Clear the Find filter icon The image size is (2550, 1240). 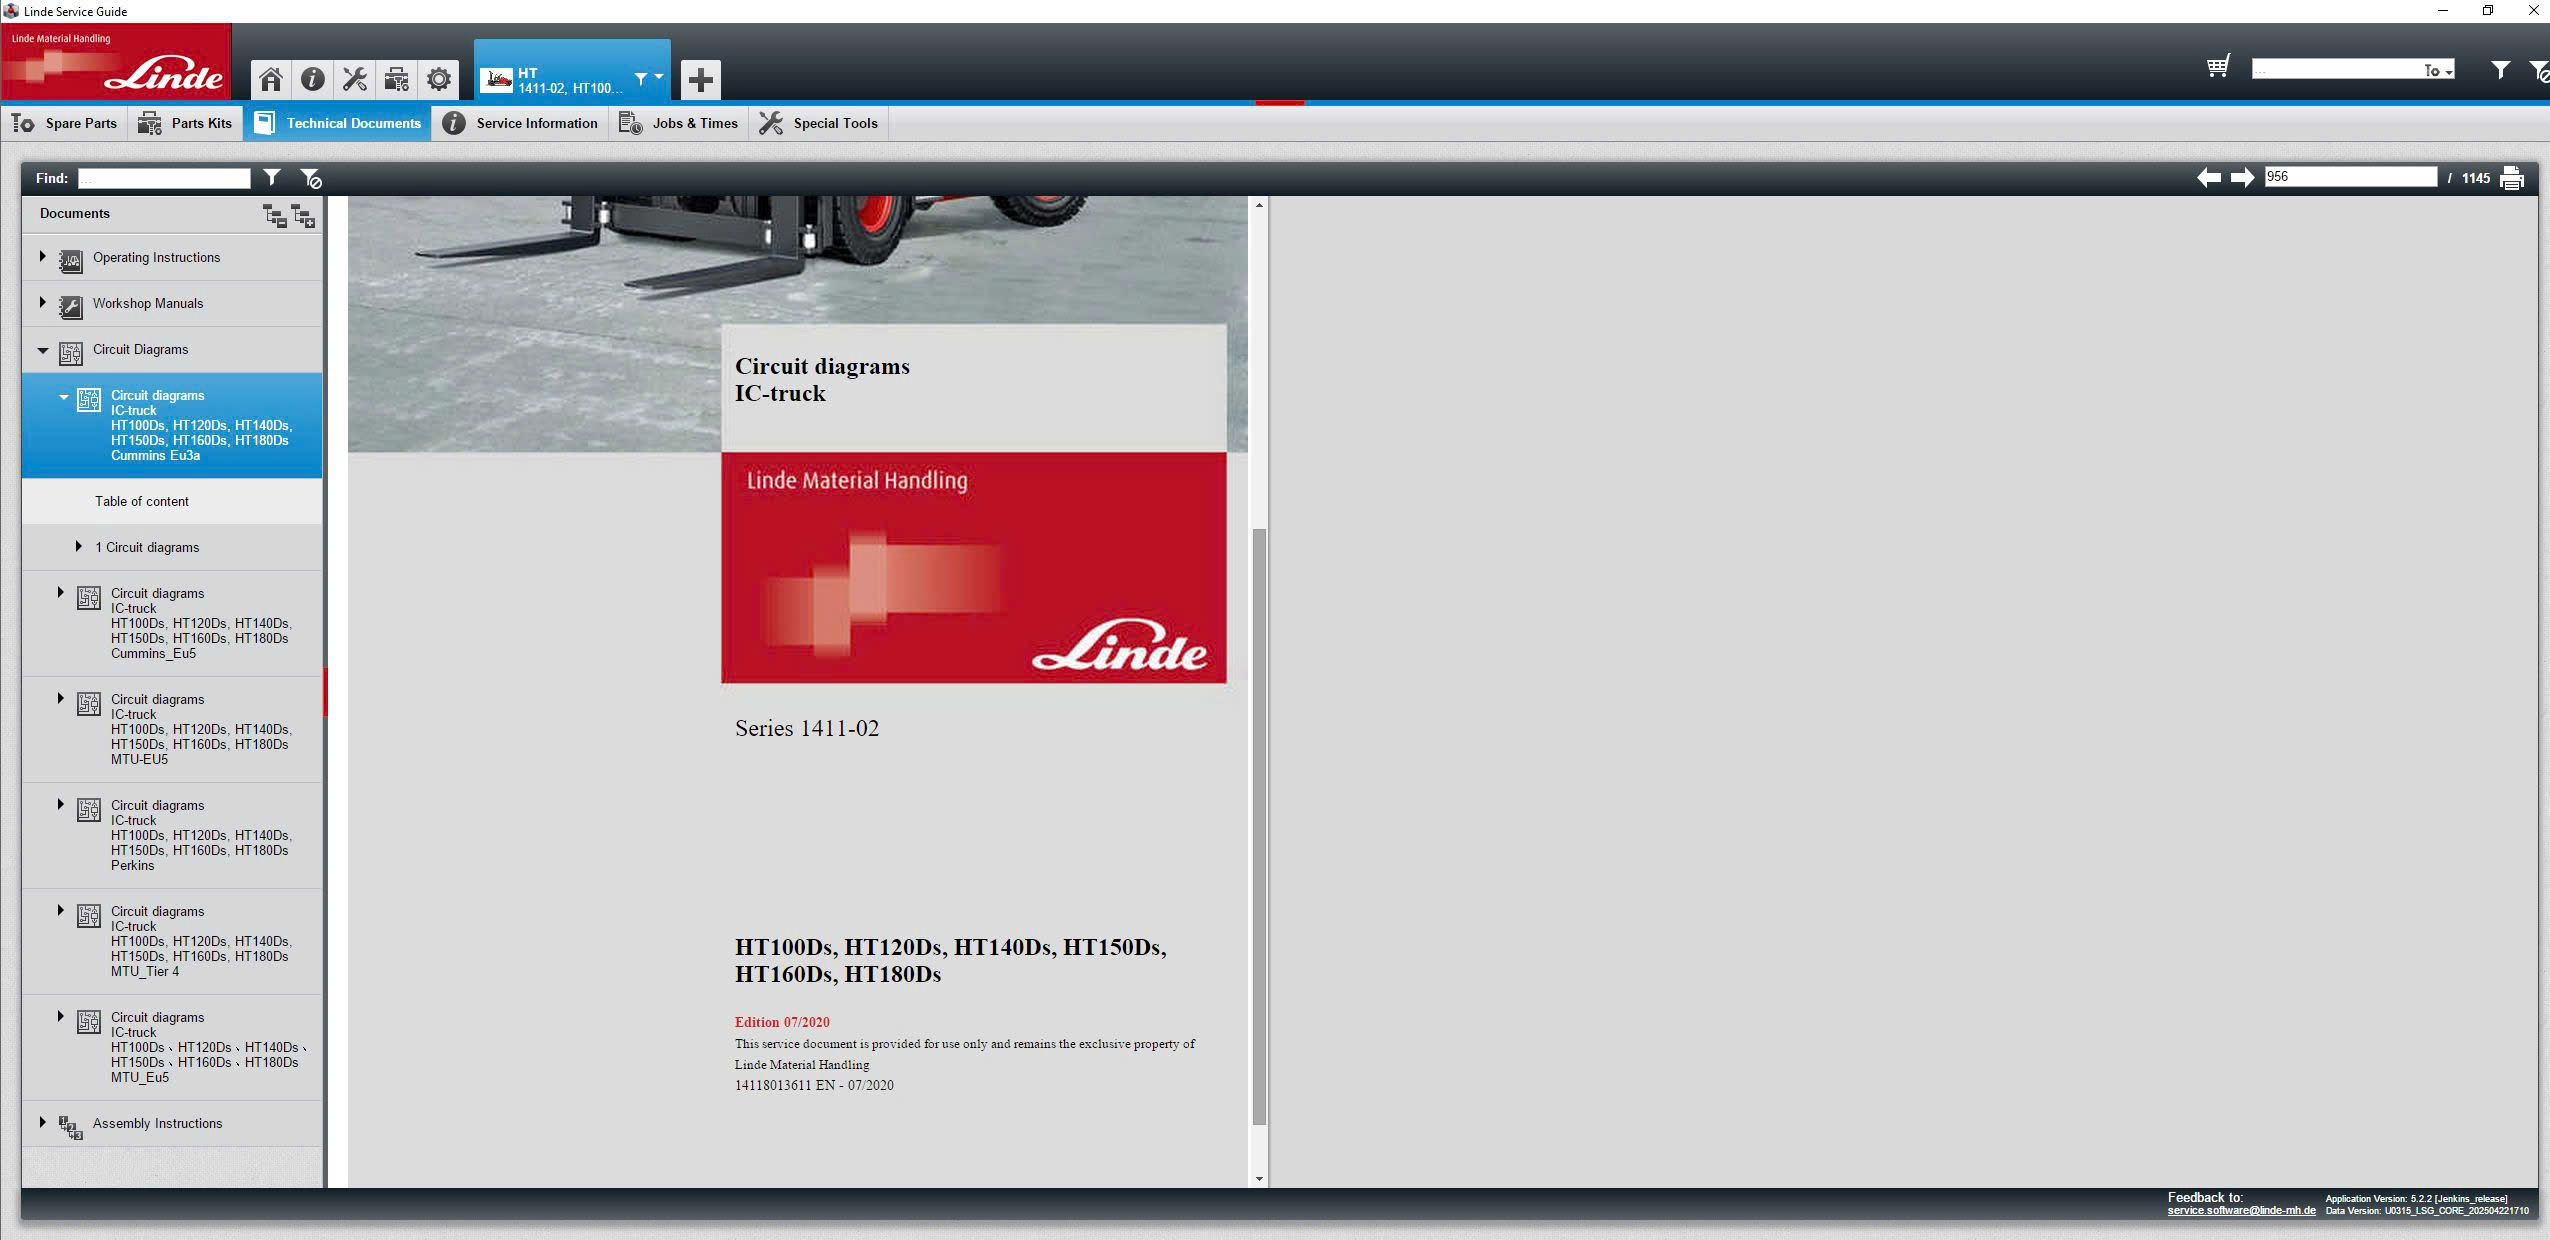tap(311, 178)
